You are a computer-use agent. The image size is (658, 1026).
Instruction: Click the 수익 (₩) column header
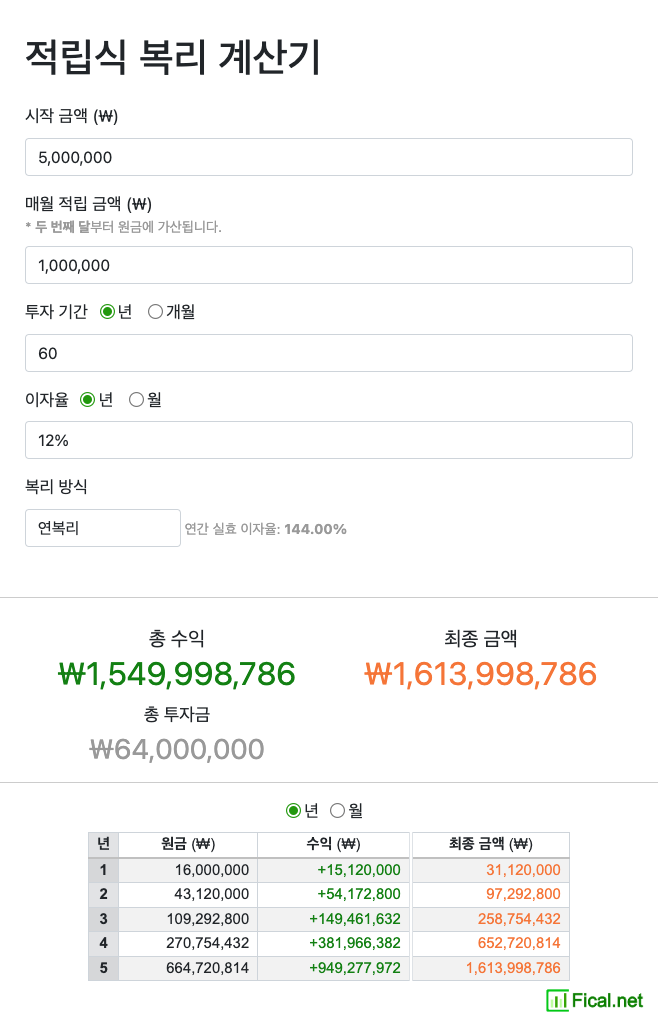tap(333, 844)
